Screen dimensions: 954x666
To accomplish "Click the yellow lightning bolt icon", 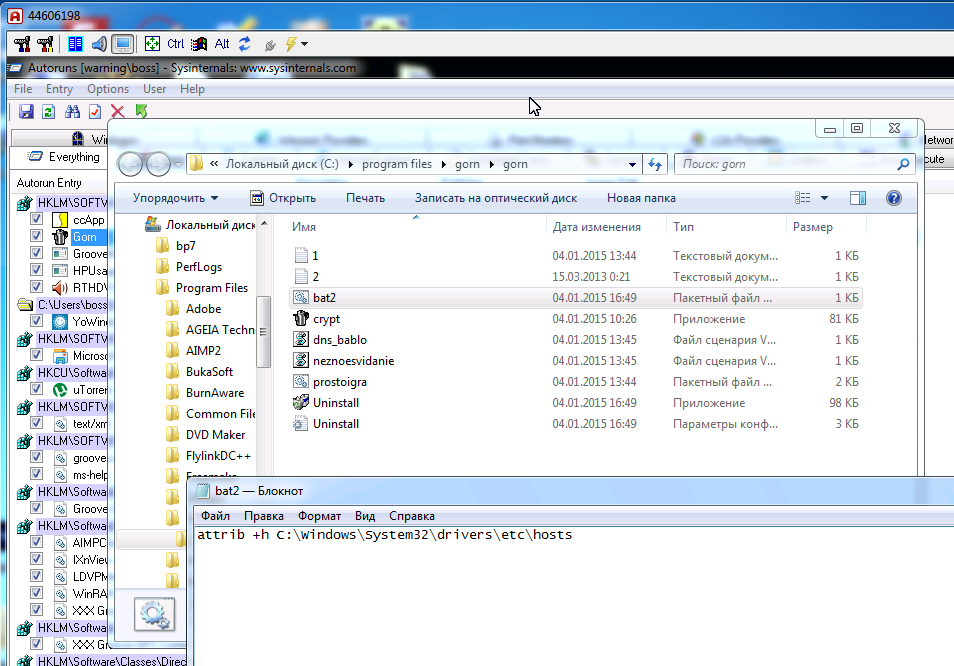I will click(x=291, y=44).
